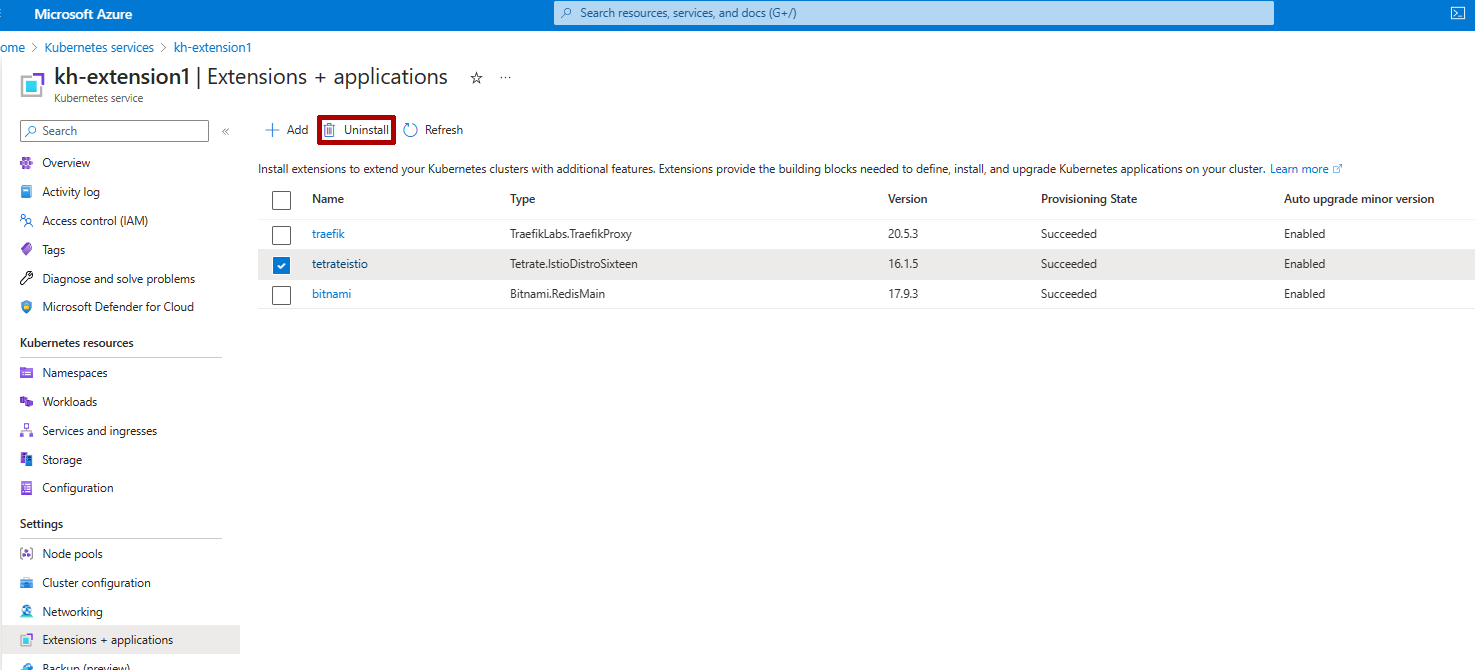Image resolution: width=1475 pixels, height=670 pixels.
Task: Click the Workloads icon
Action: [27, 402]
